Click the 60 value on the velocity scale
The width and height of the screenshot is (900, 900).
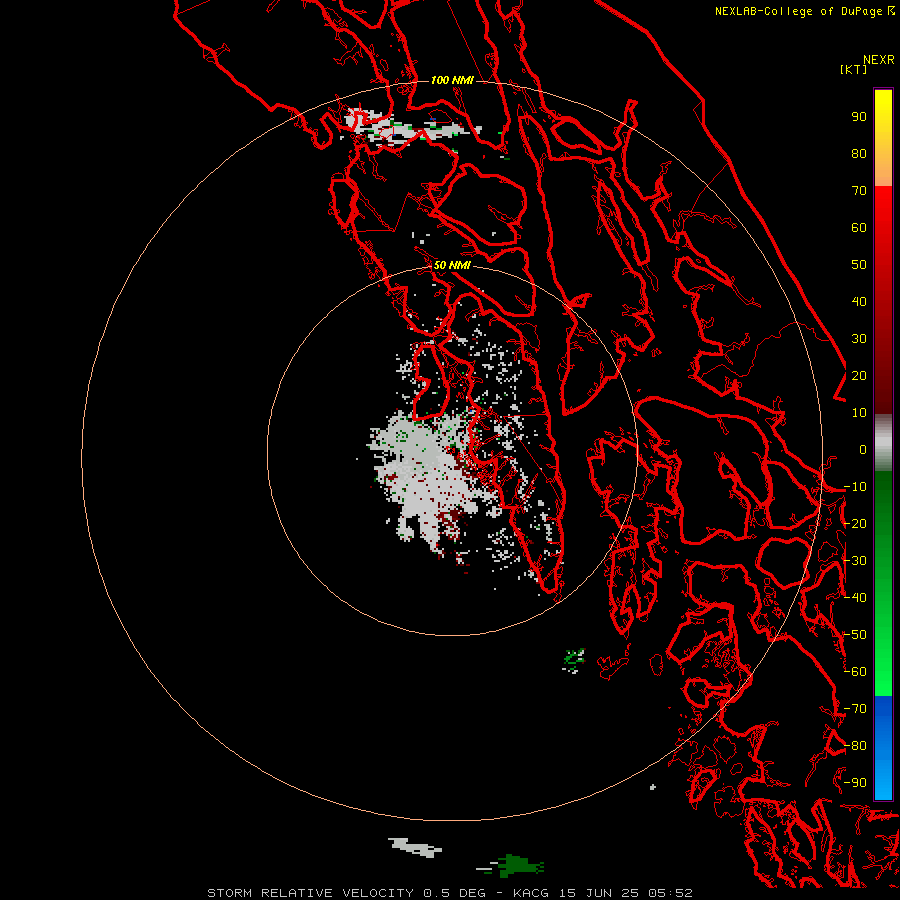(859, 228)
